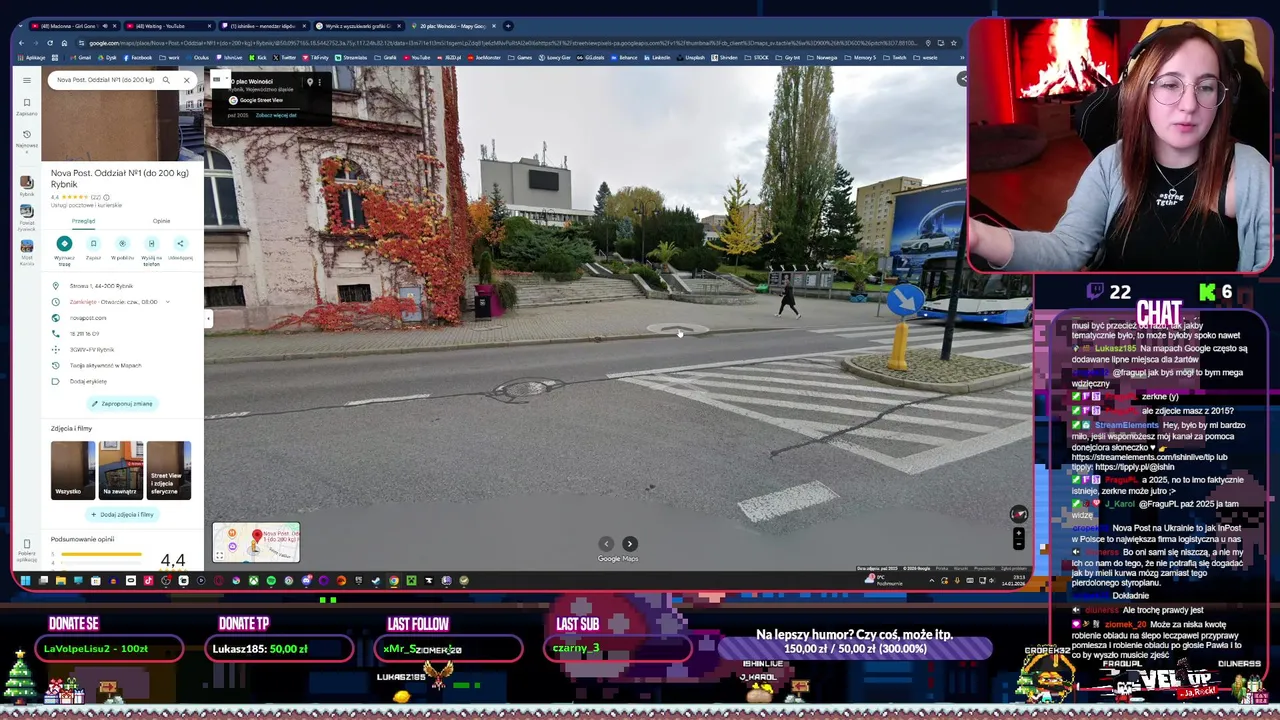
Task: Open the Chrome taskbar icon
Action: [x=394, y=581]
